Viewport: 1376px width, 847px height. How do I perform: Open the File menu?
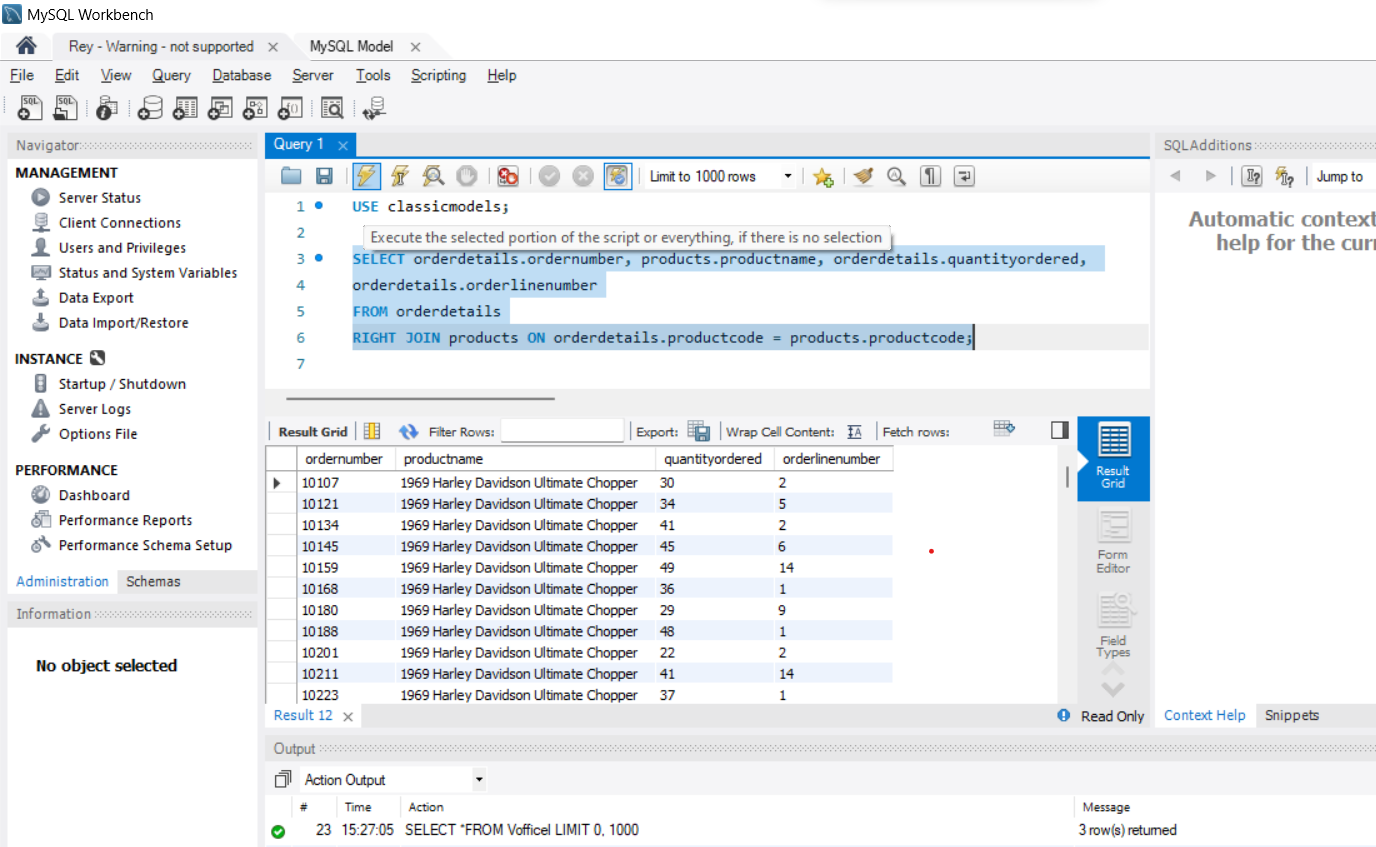(22, 75)
